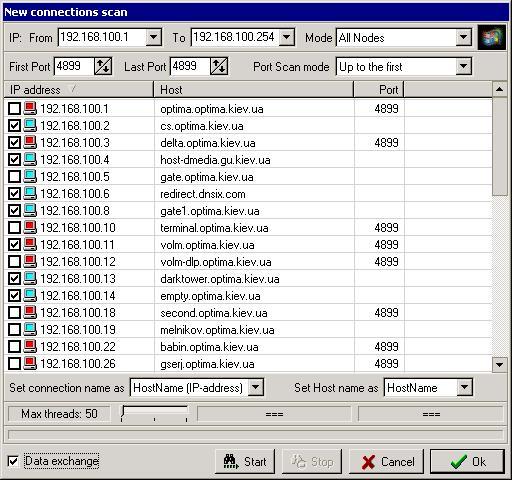Expand the Port Scan mode dropdown
This screenshot has height=480, width=512.
464,66
